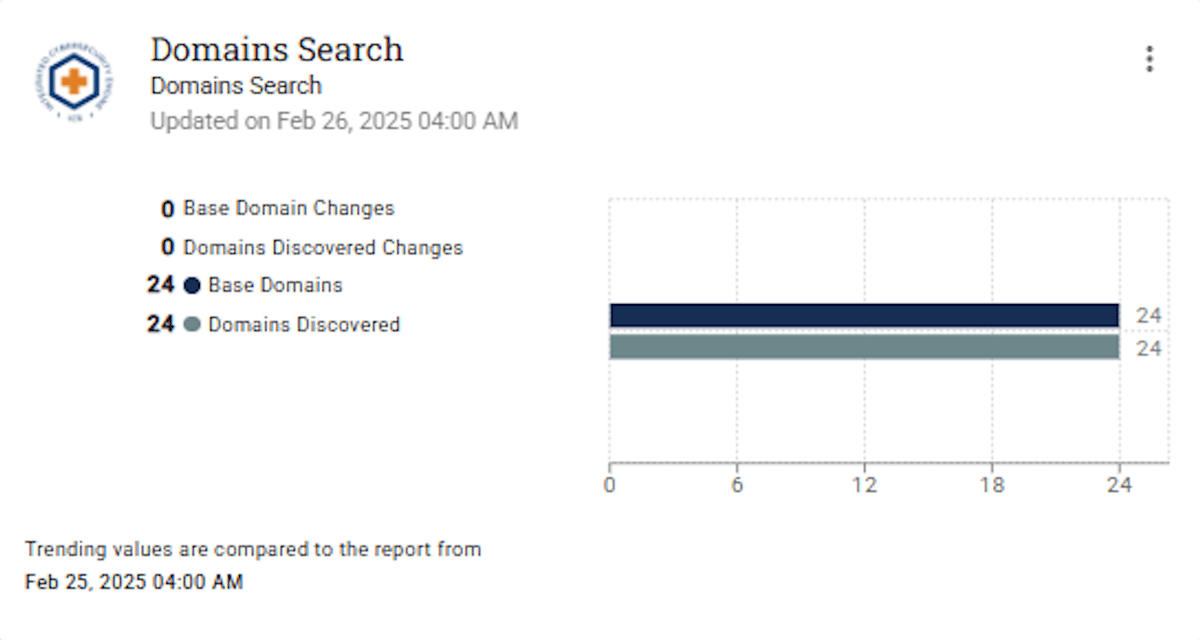Click the gray Domains Discovered bar
This screenshot has height=640, width=1200.
click(863, 347)
